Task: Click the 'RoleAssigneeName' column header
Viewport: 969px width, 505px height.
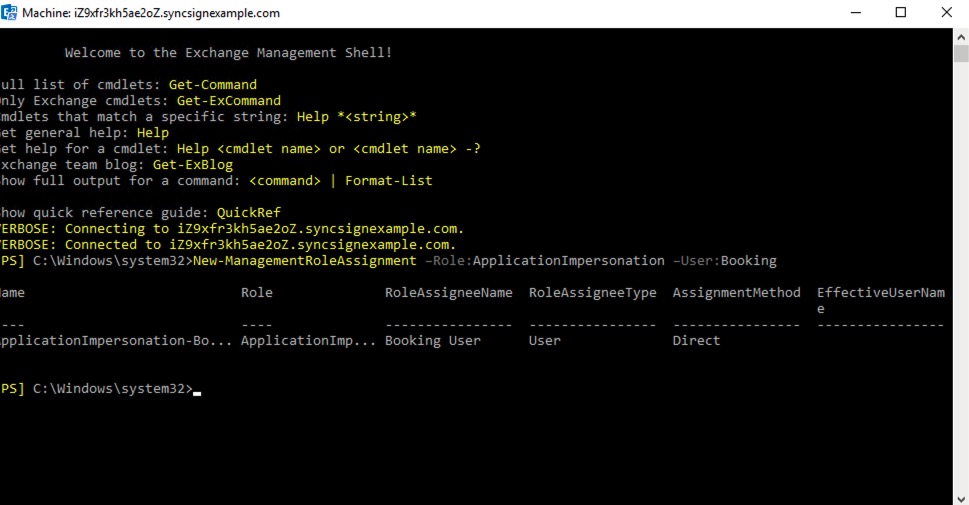Action: (x=449, y=293)
